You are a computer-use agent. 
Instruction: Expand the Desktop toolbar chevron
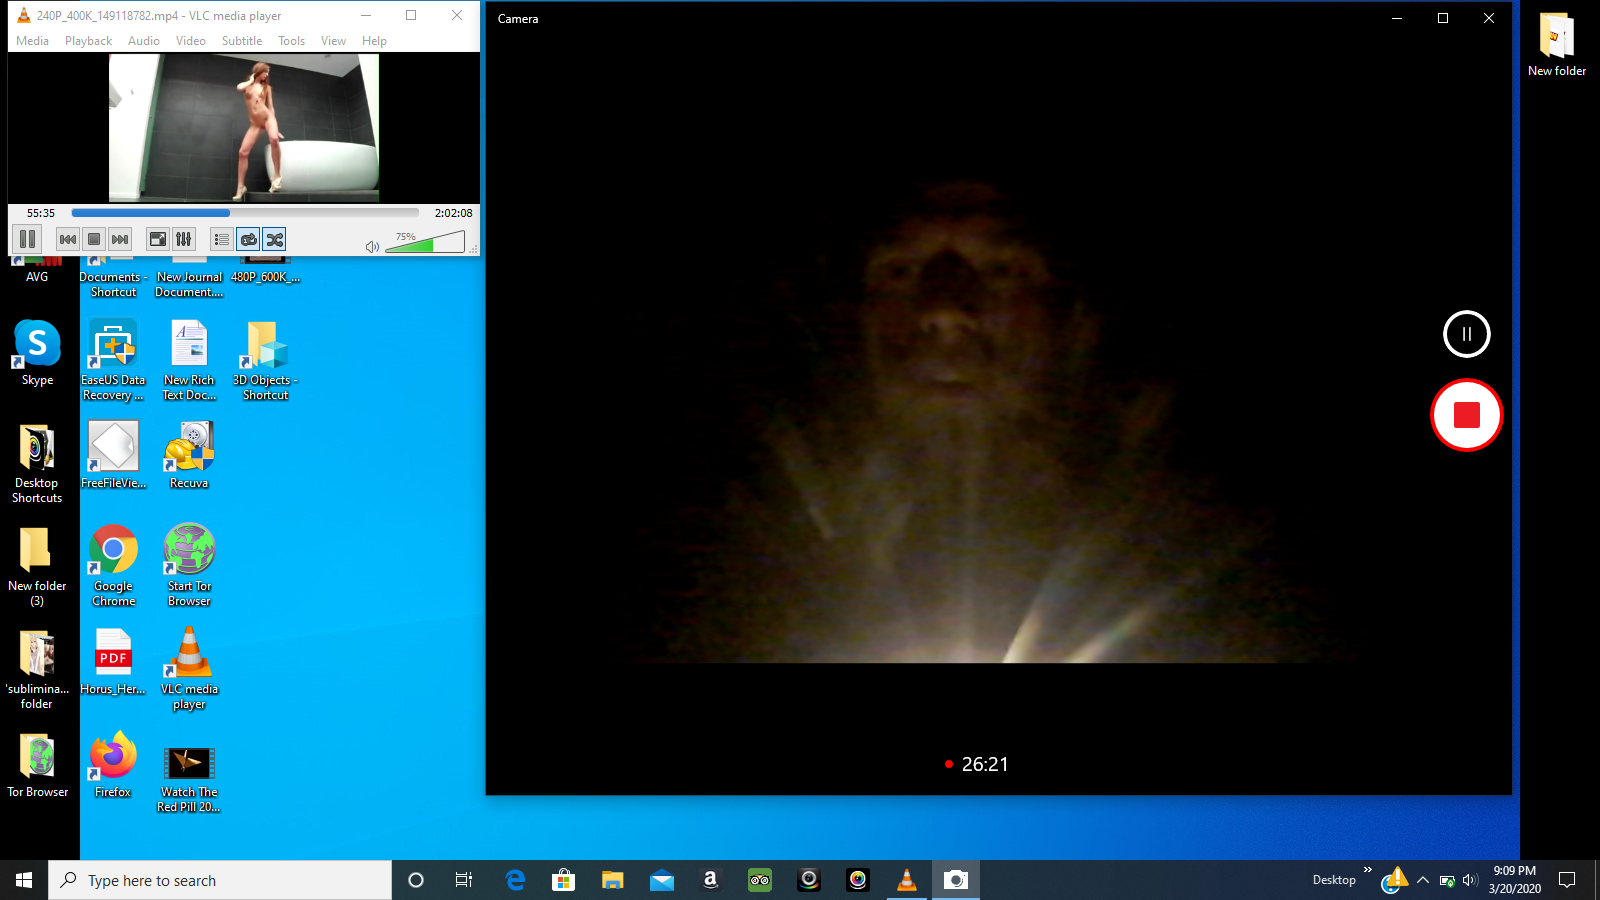tap(1368, 870)
